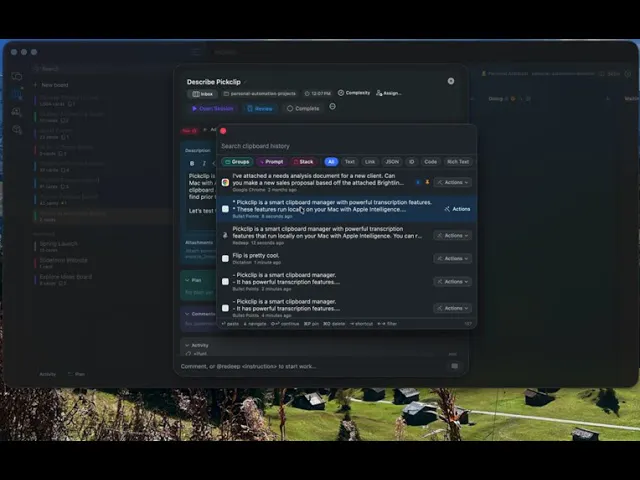Click the Redeep source icon on third clip
640x480 pixels.
click(x=225, y=236)
